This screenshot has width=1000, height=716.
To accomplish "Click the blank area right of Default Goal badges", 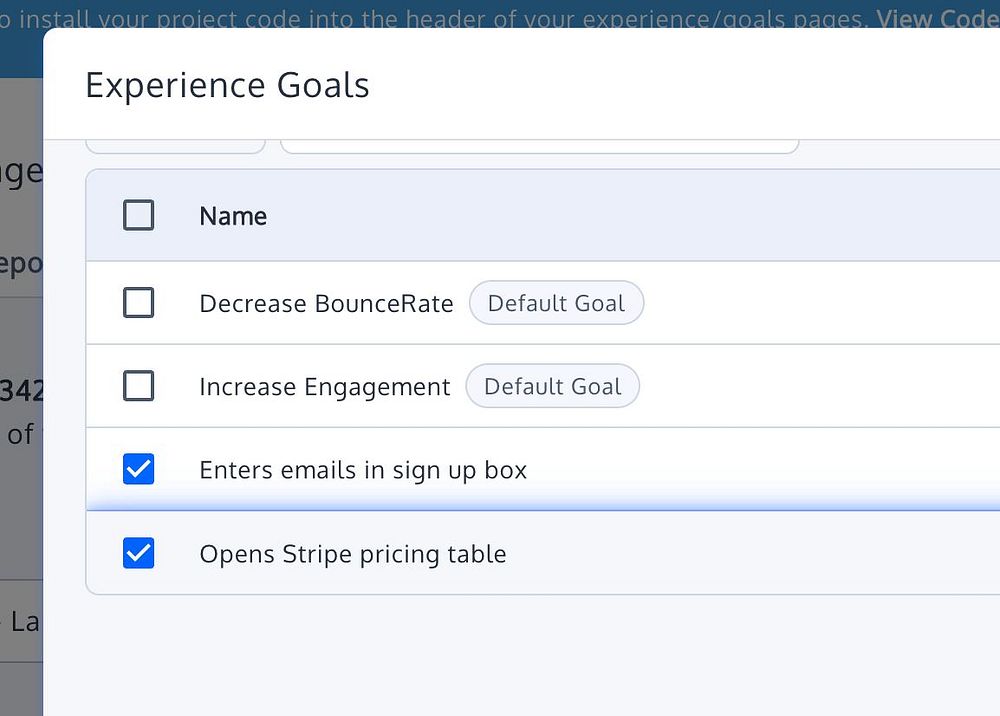I will point(820,345).
